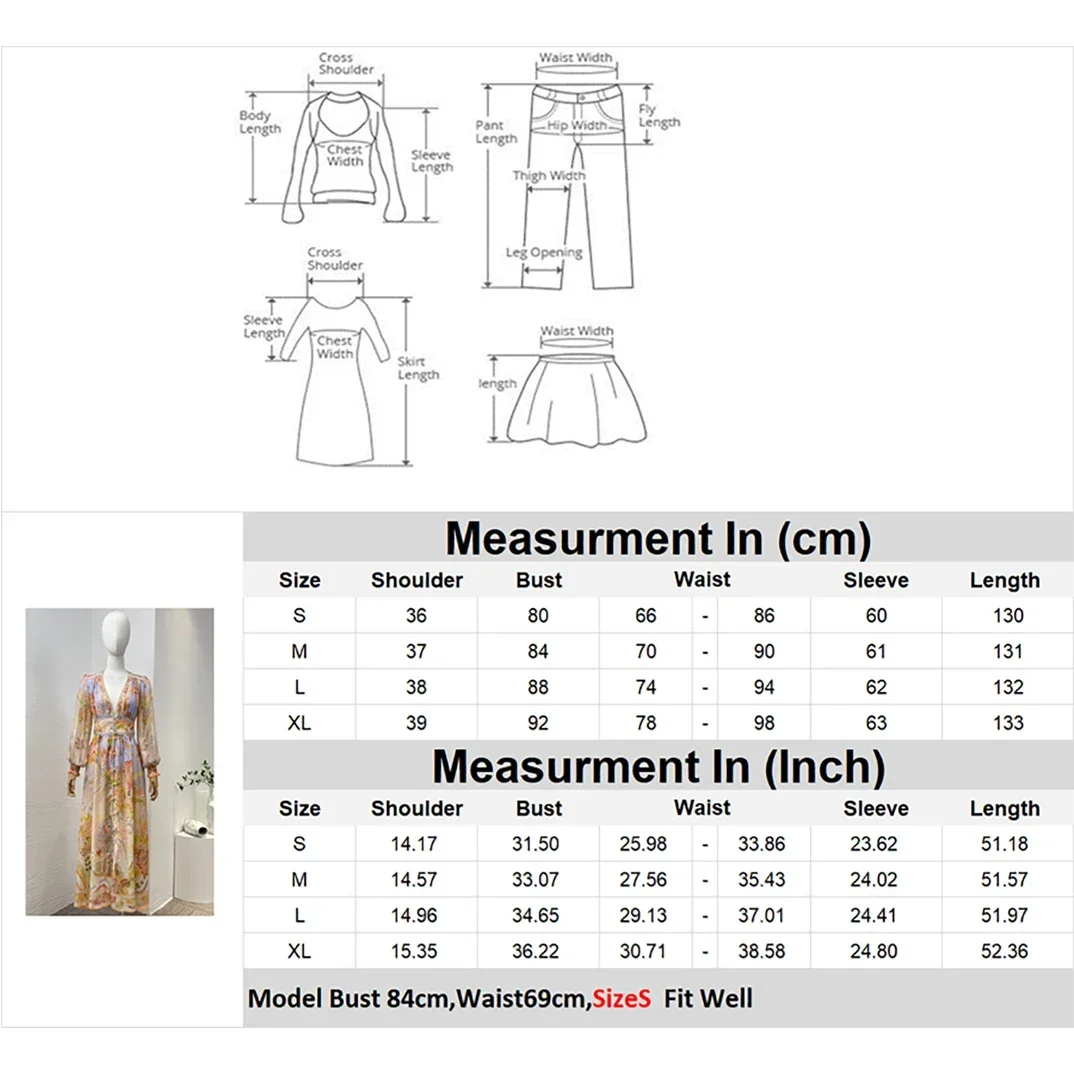The image size is (1074, 1074).
Task: Select waist value 25.98 in inch table
Action: click(x=643, y=844)
